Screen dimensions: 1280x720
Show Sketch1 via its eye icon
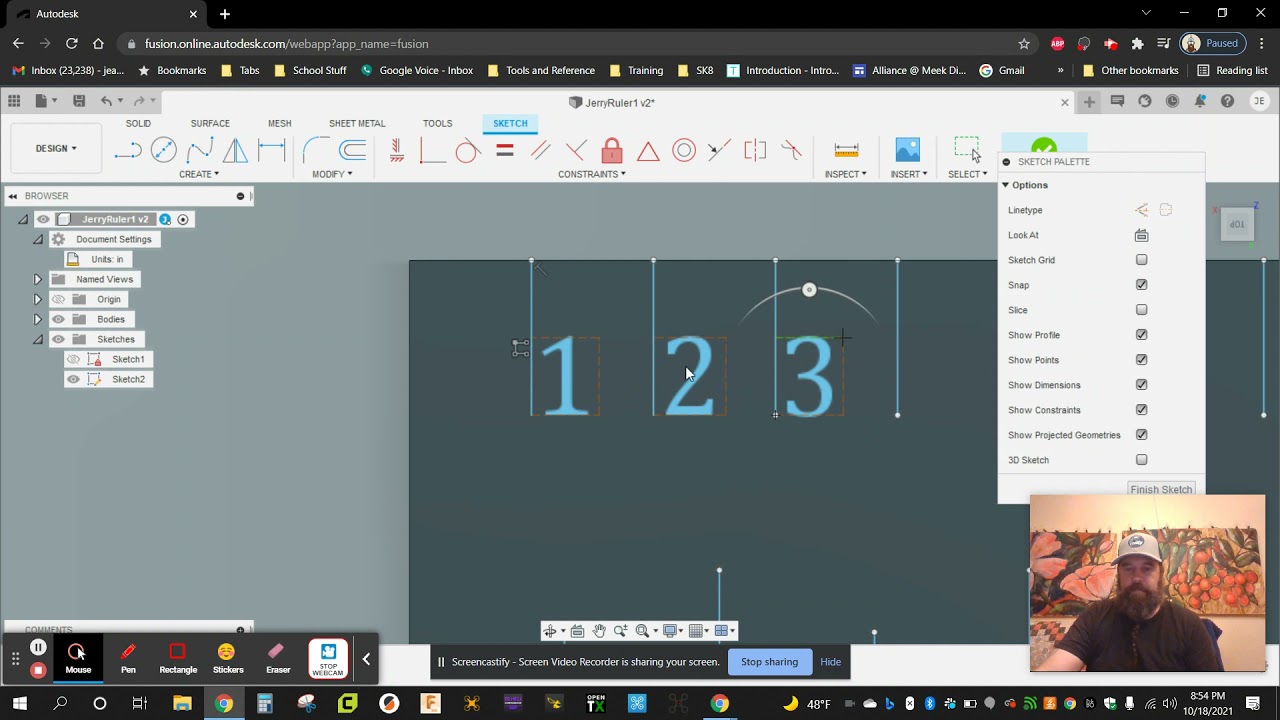(x=73, y=359)
